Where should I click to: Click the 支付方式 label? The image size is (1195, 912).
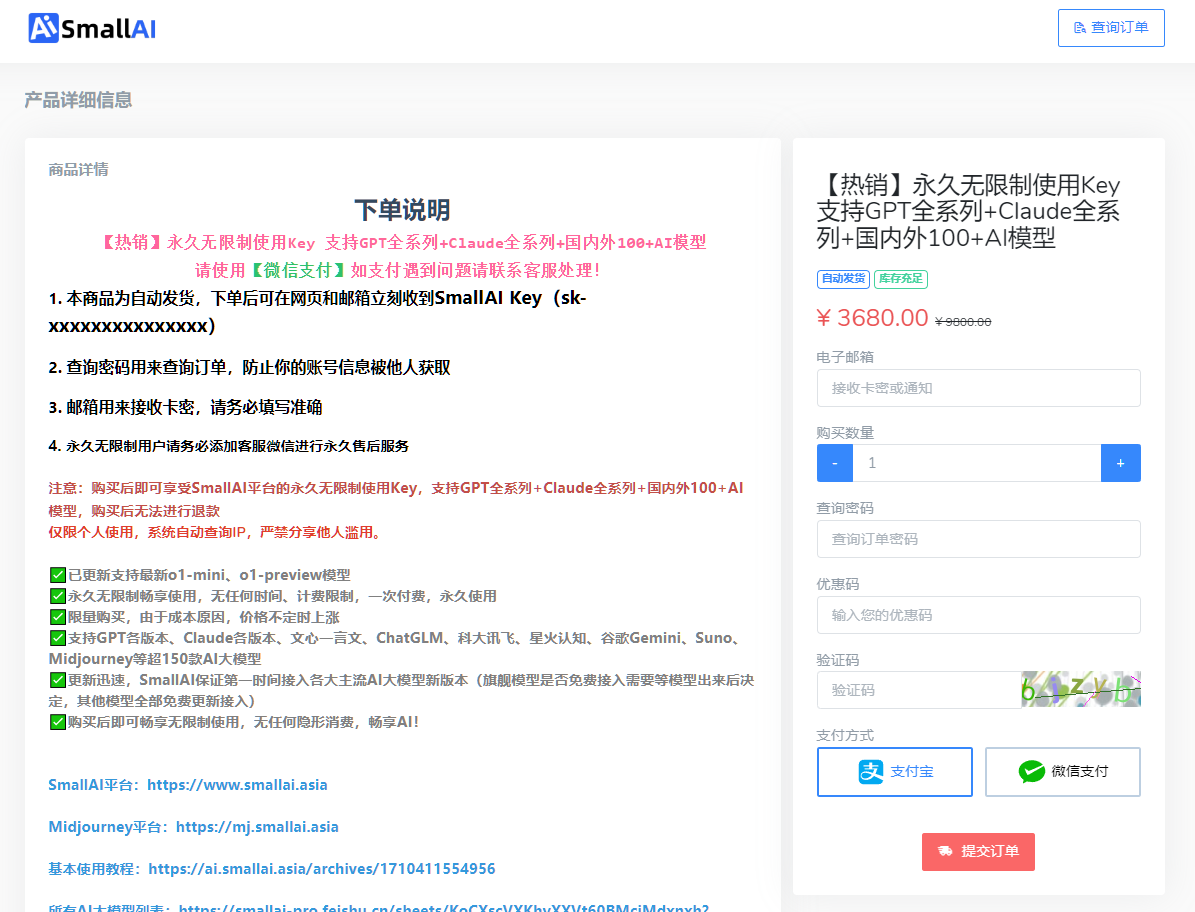pos(845,735)
